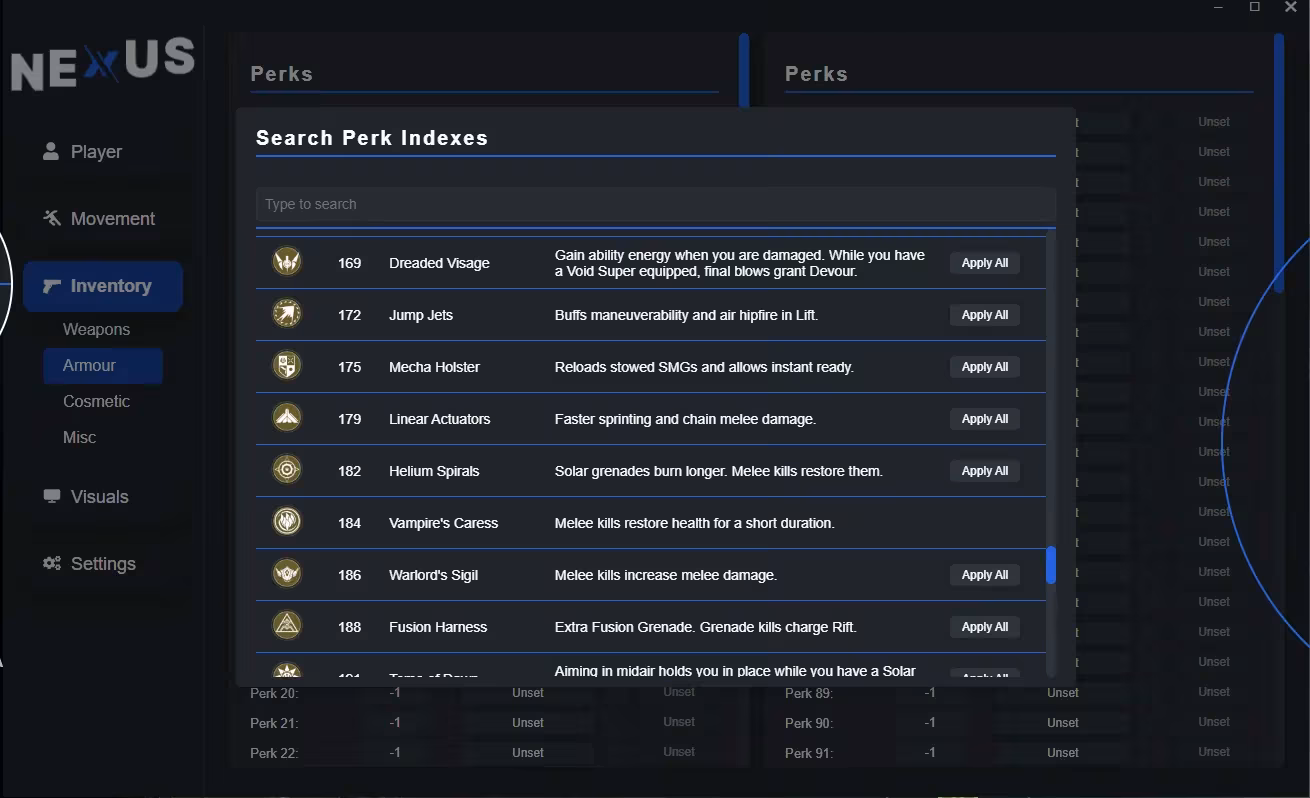Click description "Buffs maneuverability and air hipfire in Lift."
Viewport: 1310px width, 798px height.
pyautogui.click(x=686, y=315)
